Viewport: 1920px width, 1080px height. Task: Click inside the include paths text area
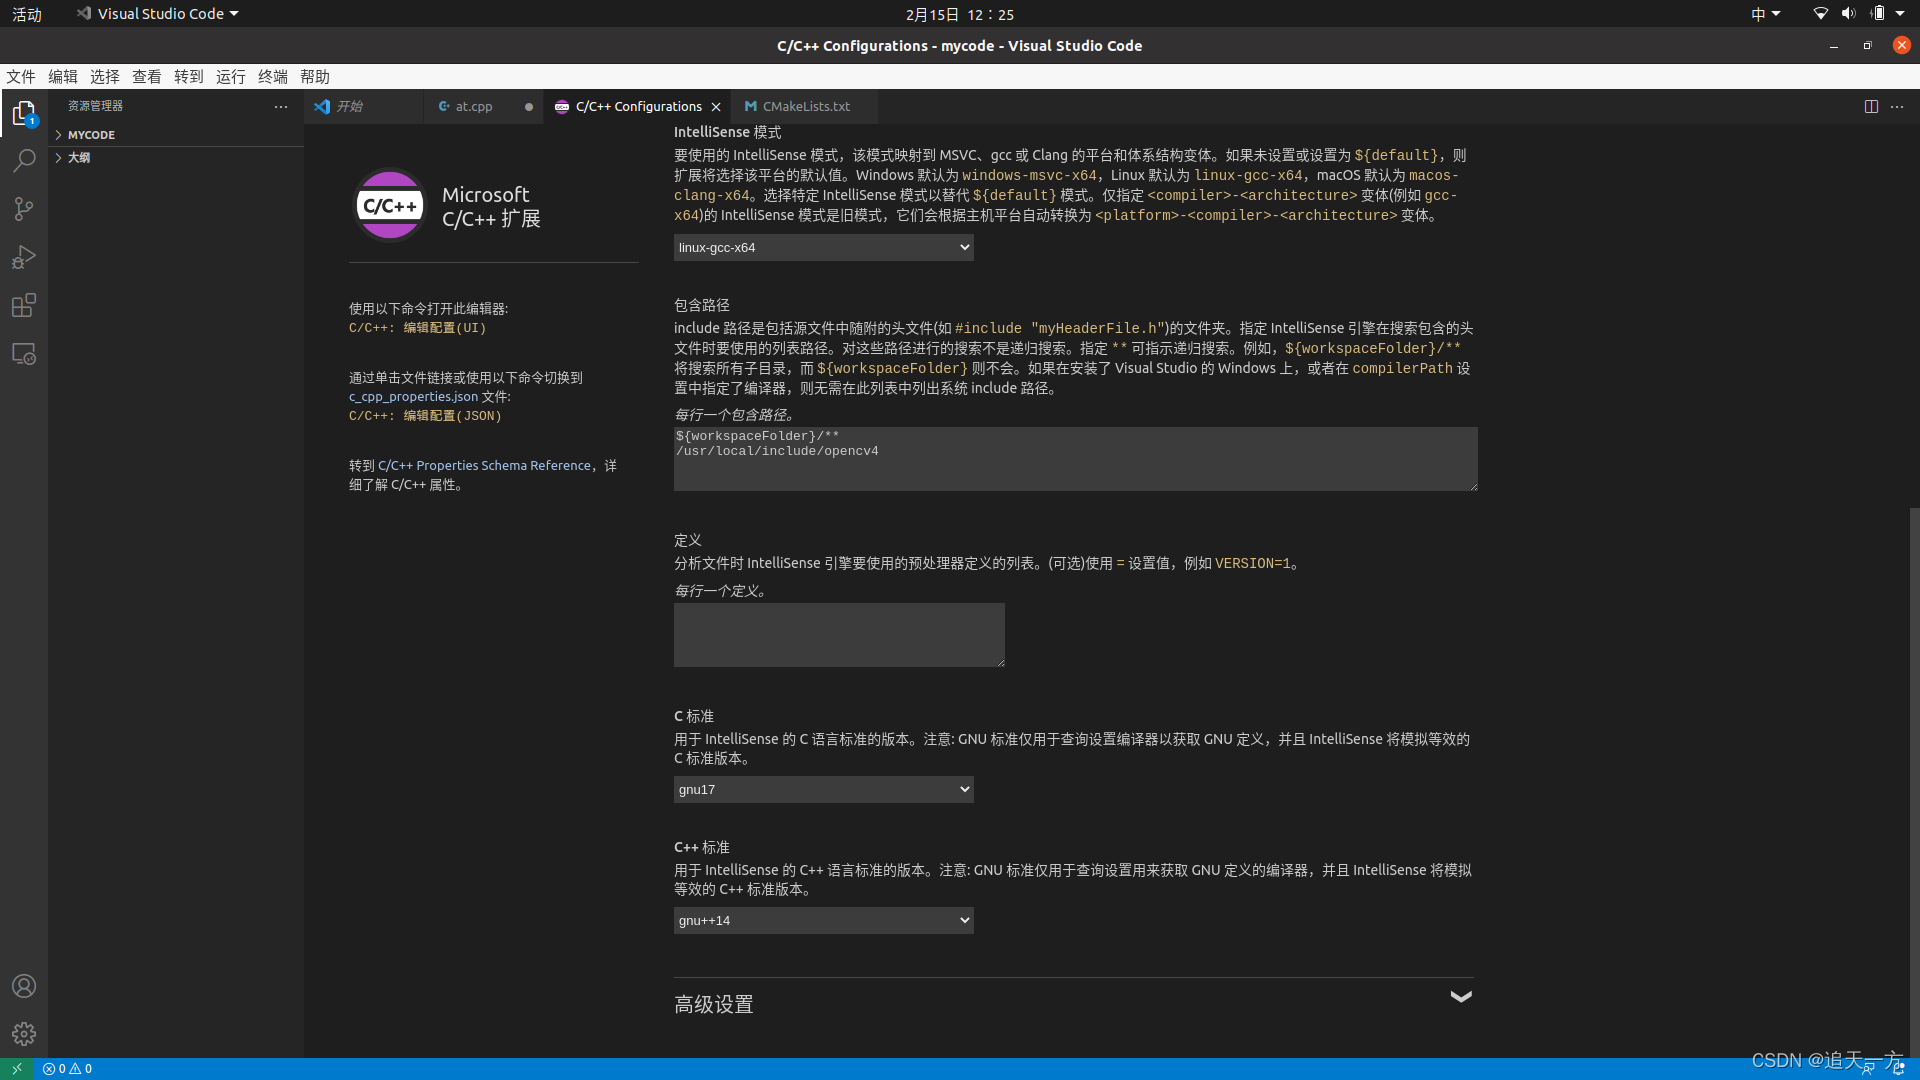click(x=1075, y=459)
